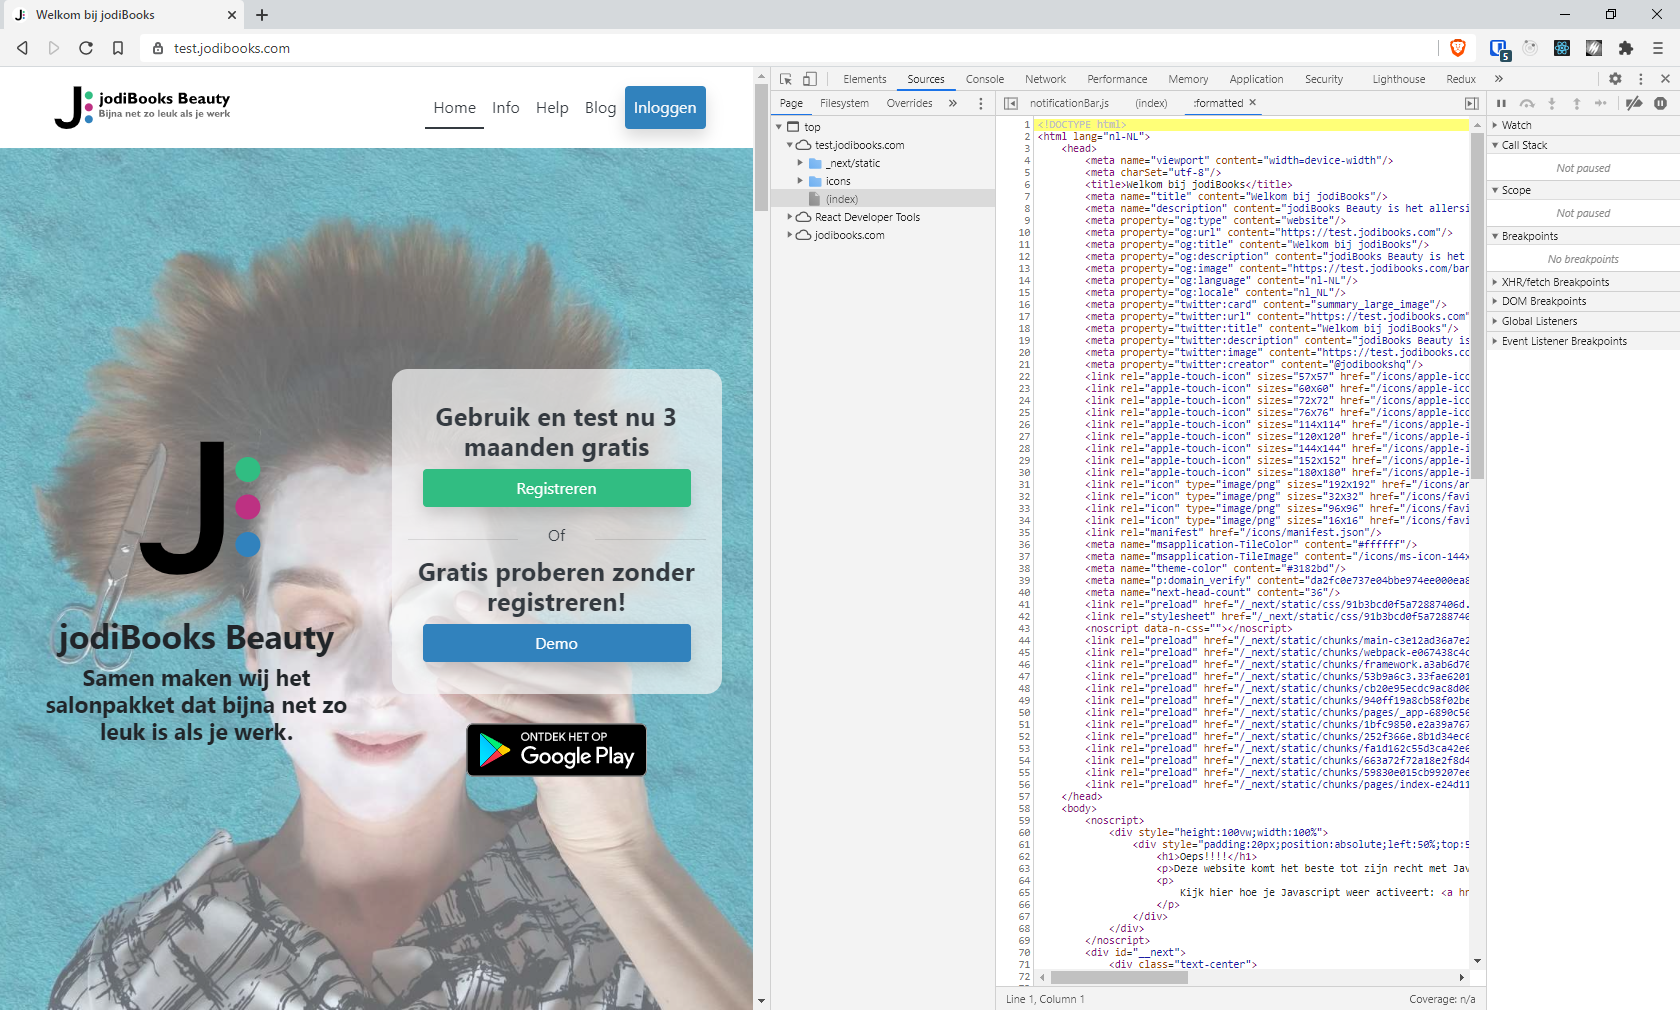The width and height of the screenshot is (1680, 1010).
Task: Open the Help navigation link
Action: (552, 107)
